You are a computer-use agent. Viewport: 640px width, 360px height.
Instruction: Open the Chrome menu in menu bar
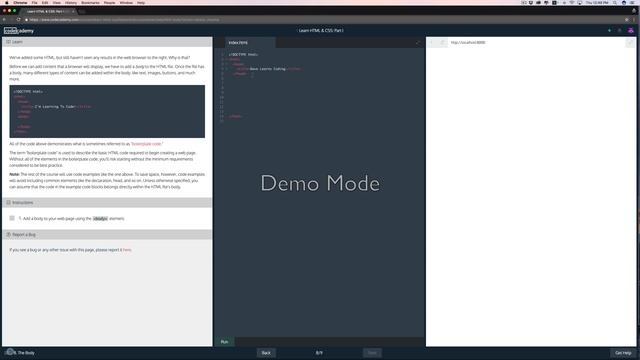pos(20,3)
